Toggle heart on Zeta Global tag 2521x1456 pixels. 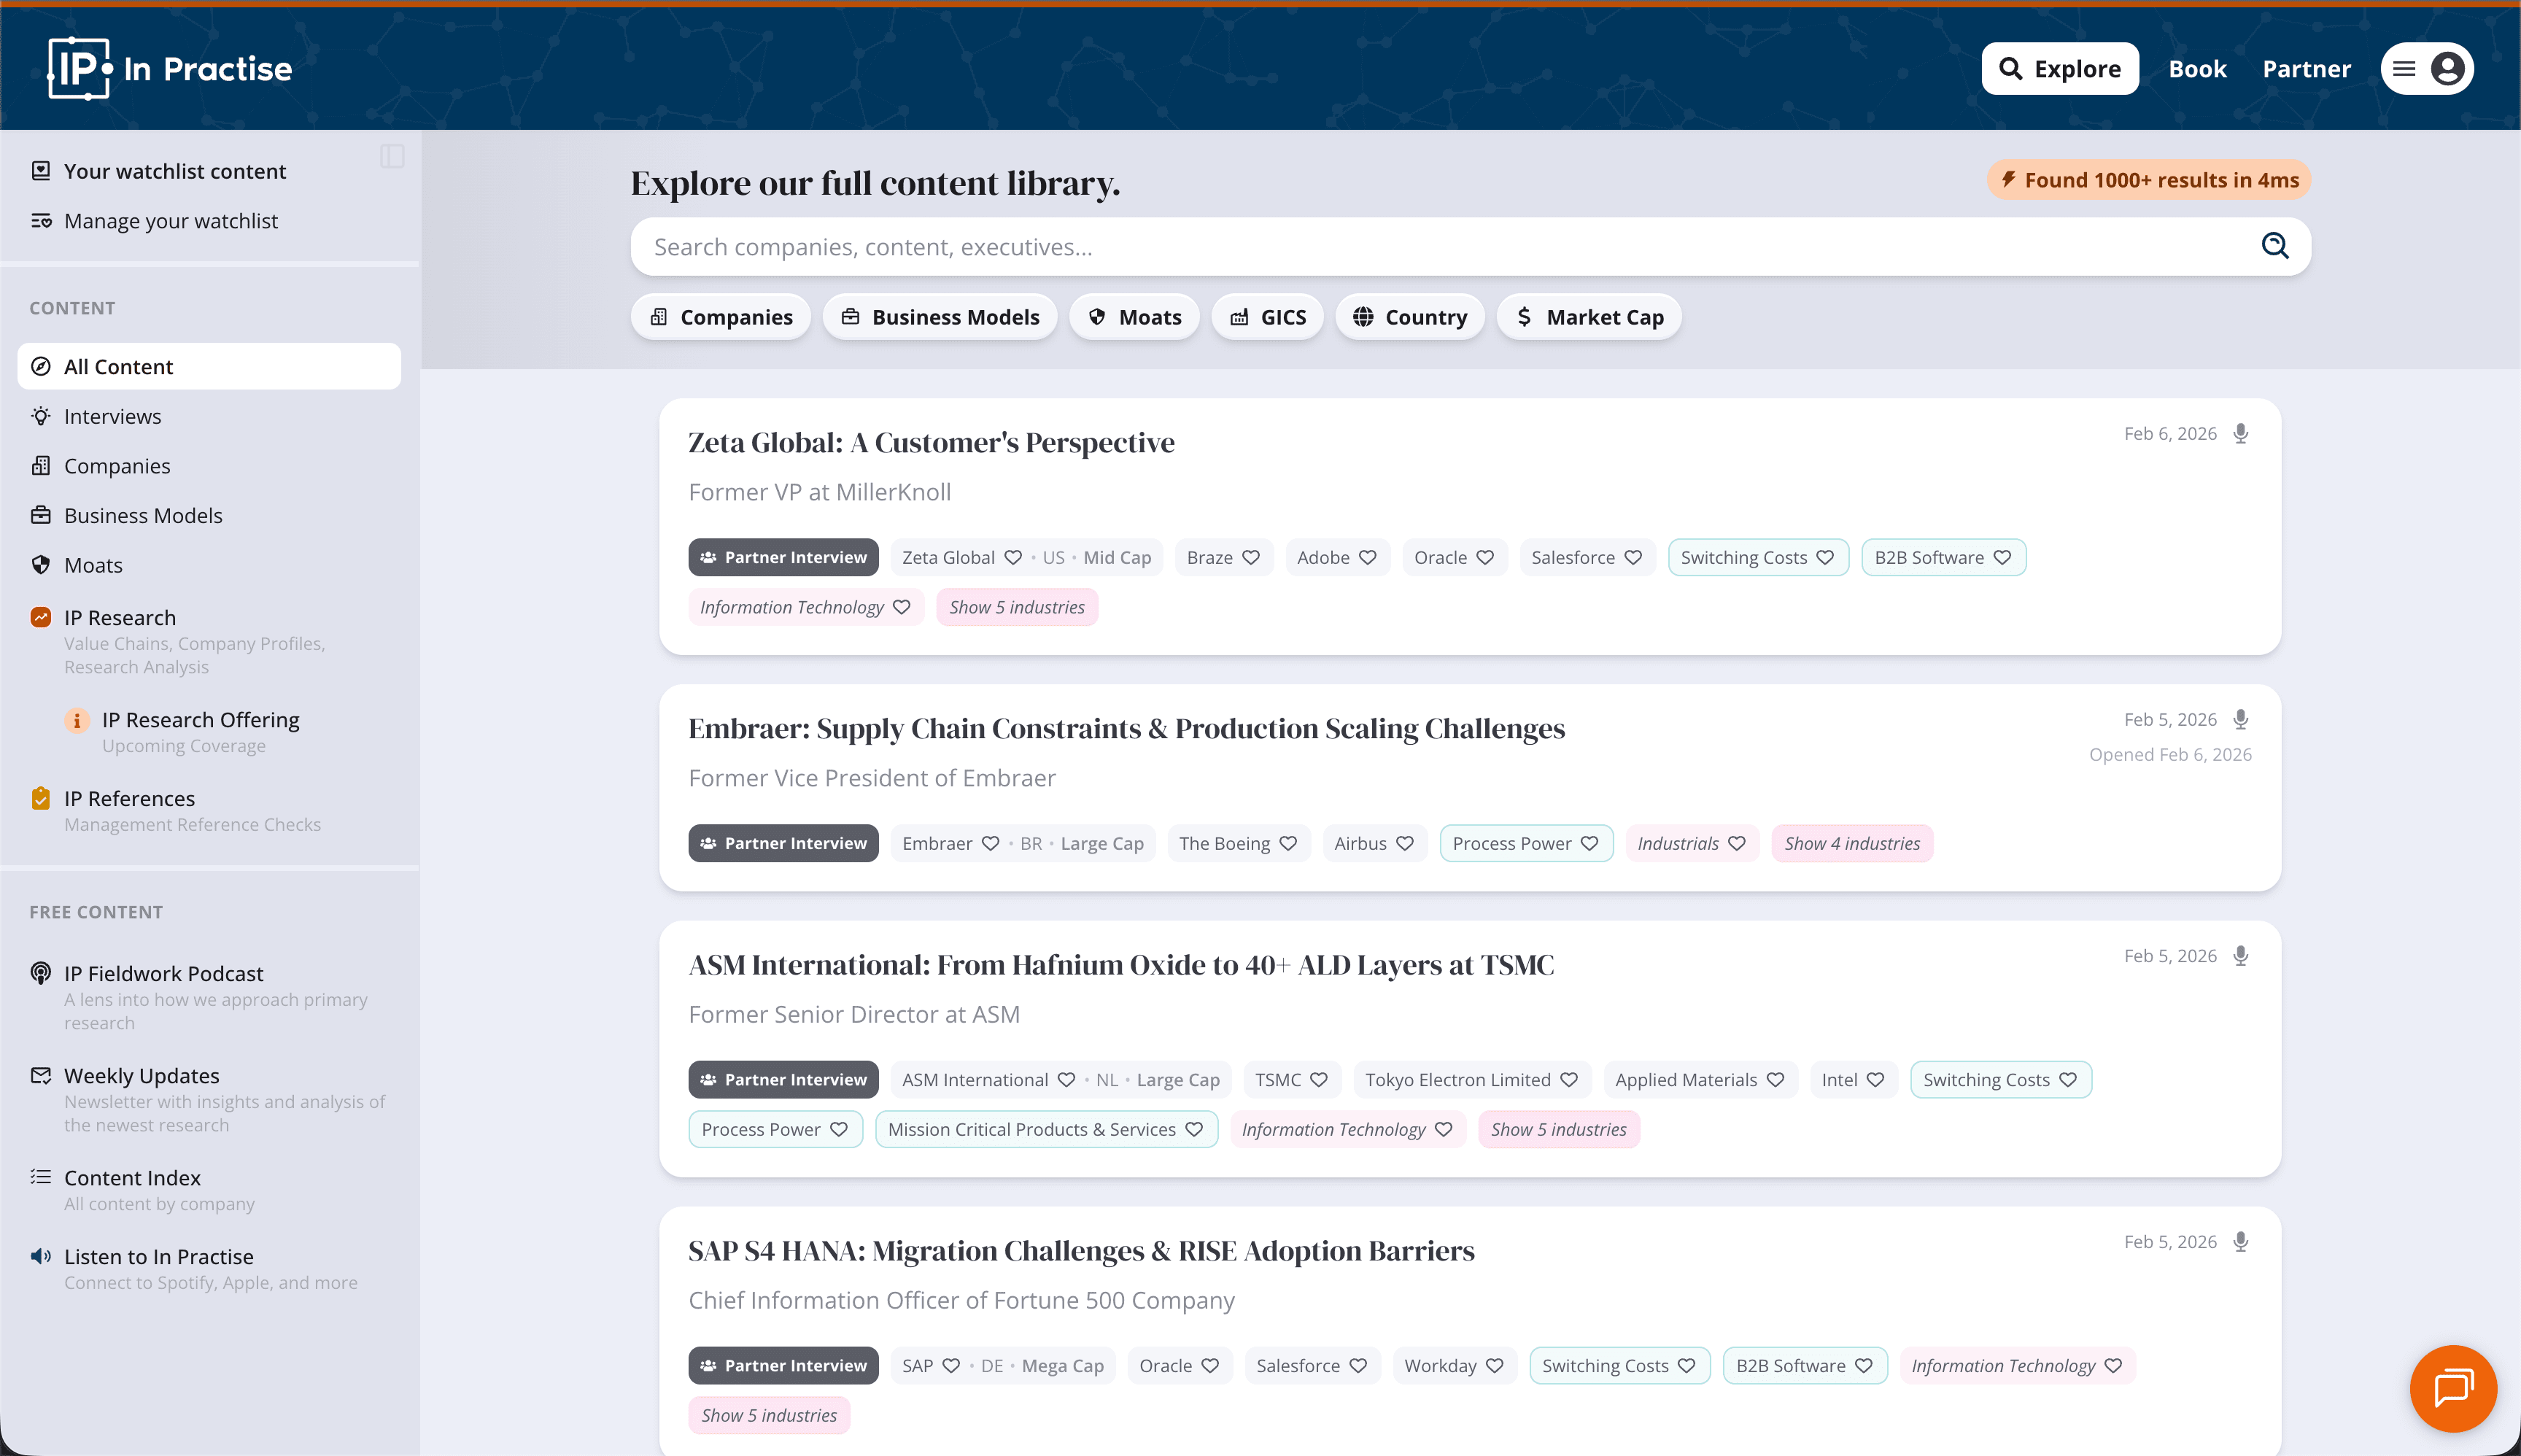tap(1013, 557)
